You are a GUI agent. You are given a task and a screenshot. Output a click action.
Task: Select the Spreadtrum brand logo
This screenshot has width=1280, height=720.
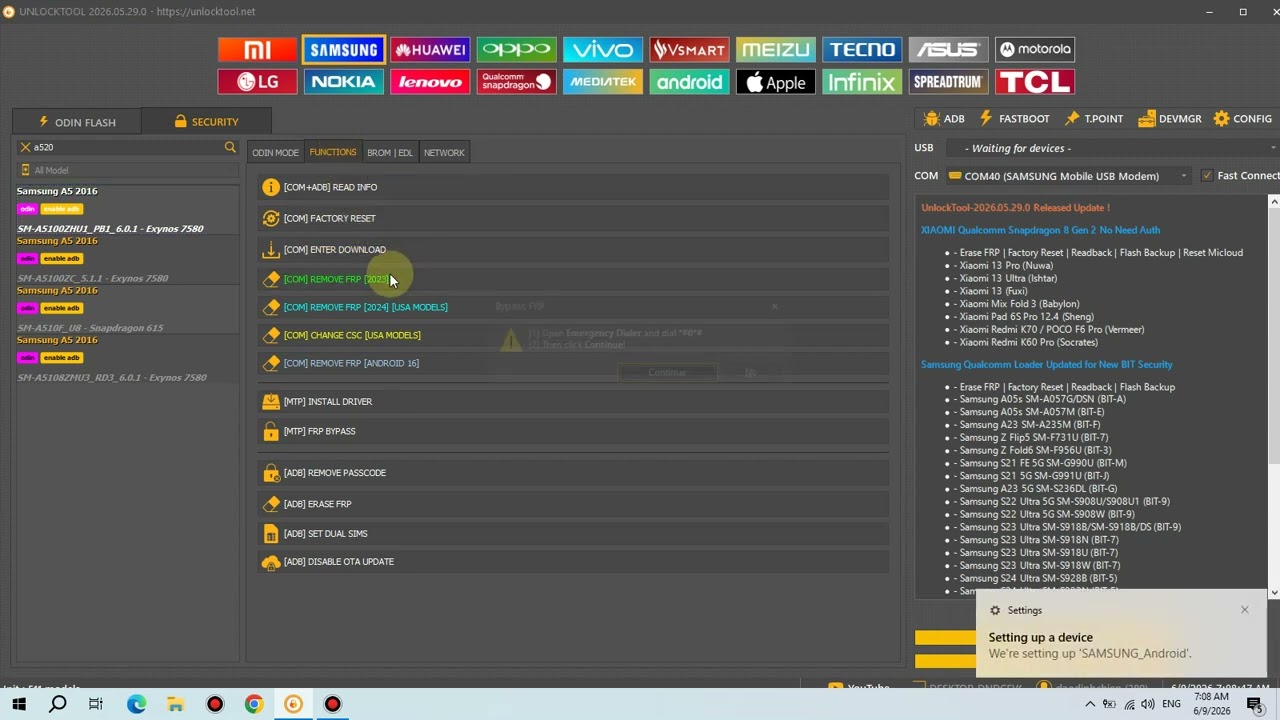(948, 82)
